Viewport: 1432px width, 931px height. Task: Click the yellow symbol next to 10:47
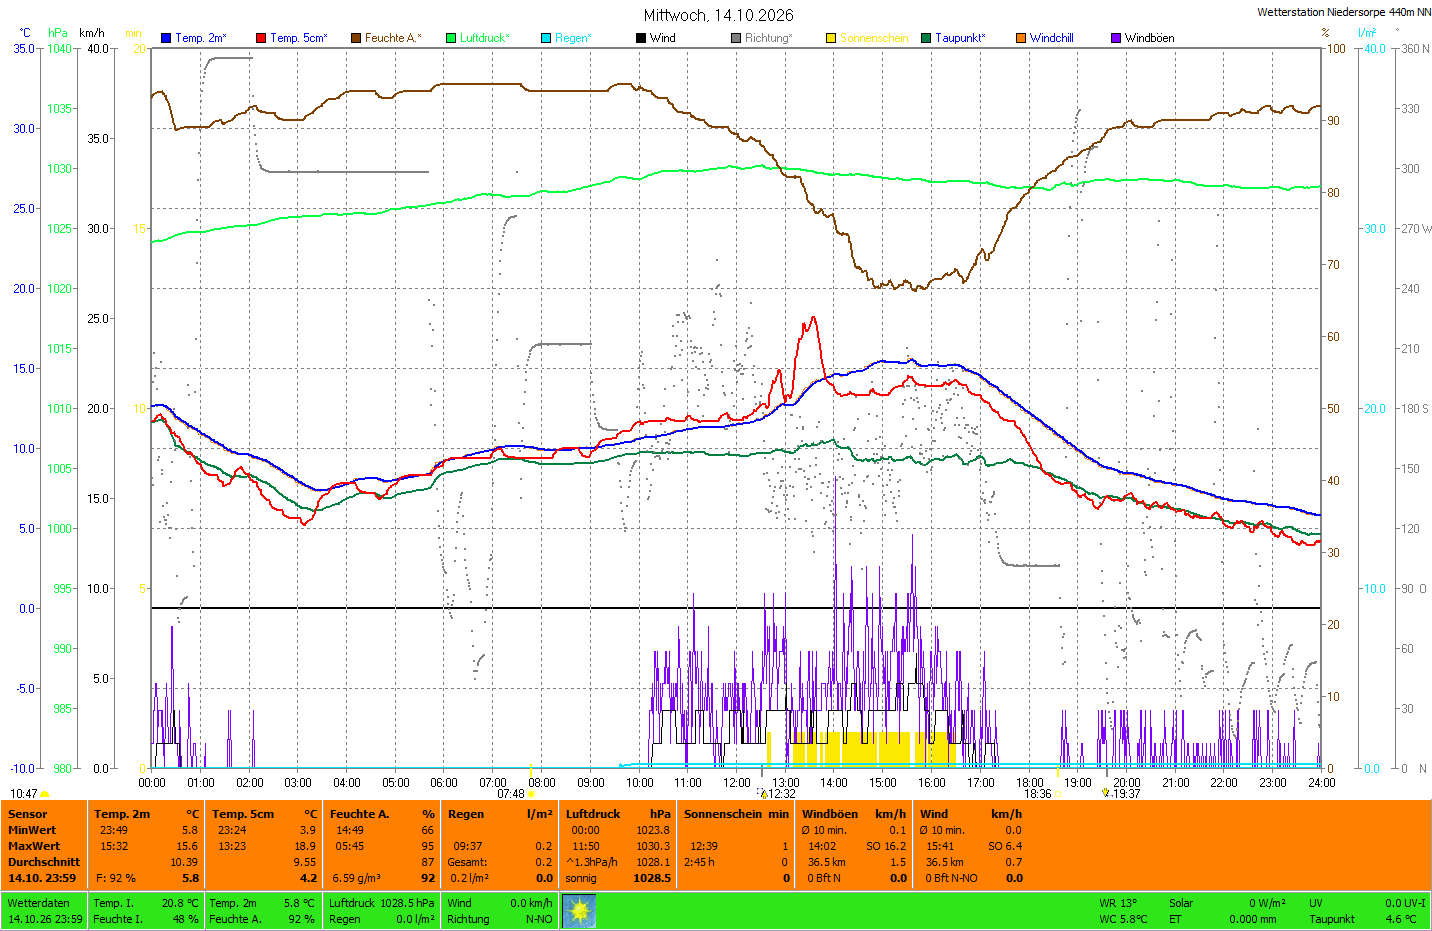tap(45, 794)
